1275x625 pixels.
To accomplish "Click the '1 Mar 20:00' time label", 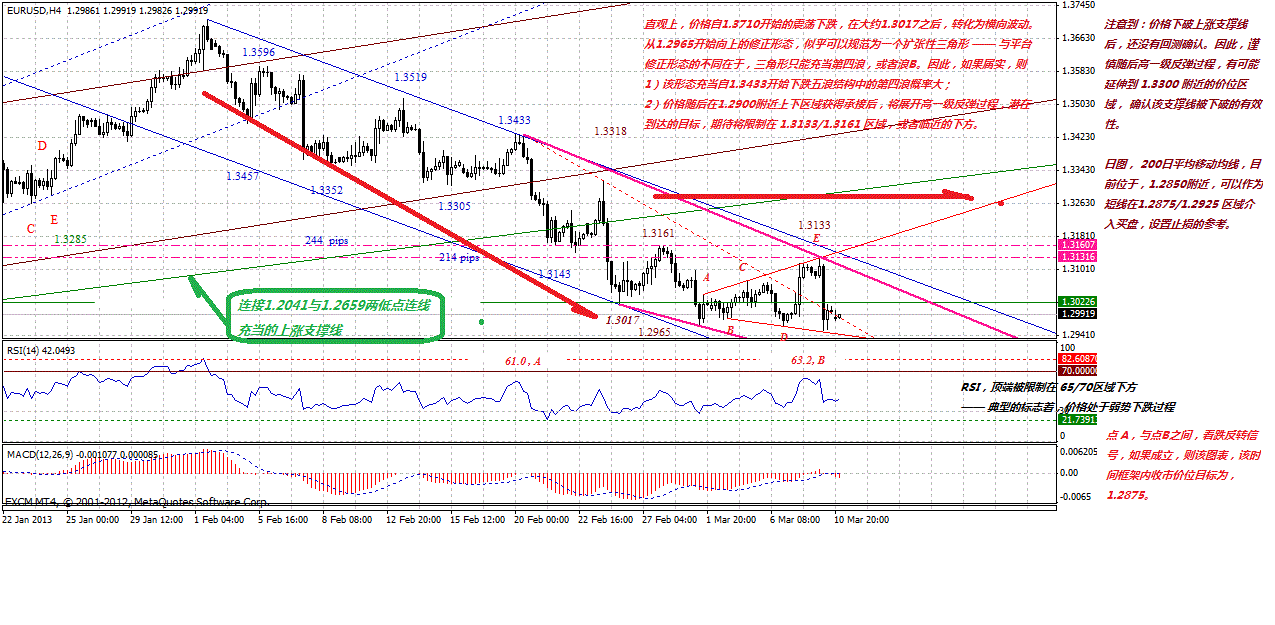I will point(731,519).
